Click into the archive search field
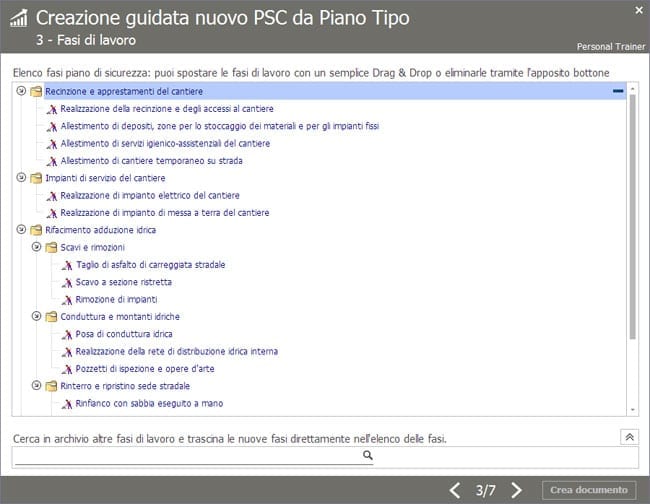 pos(194,456)
